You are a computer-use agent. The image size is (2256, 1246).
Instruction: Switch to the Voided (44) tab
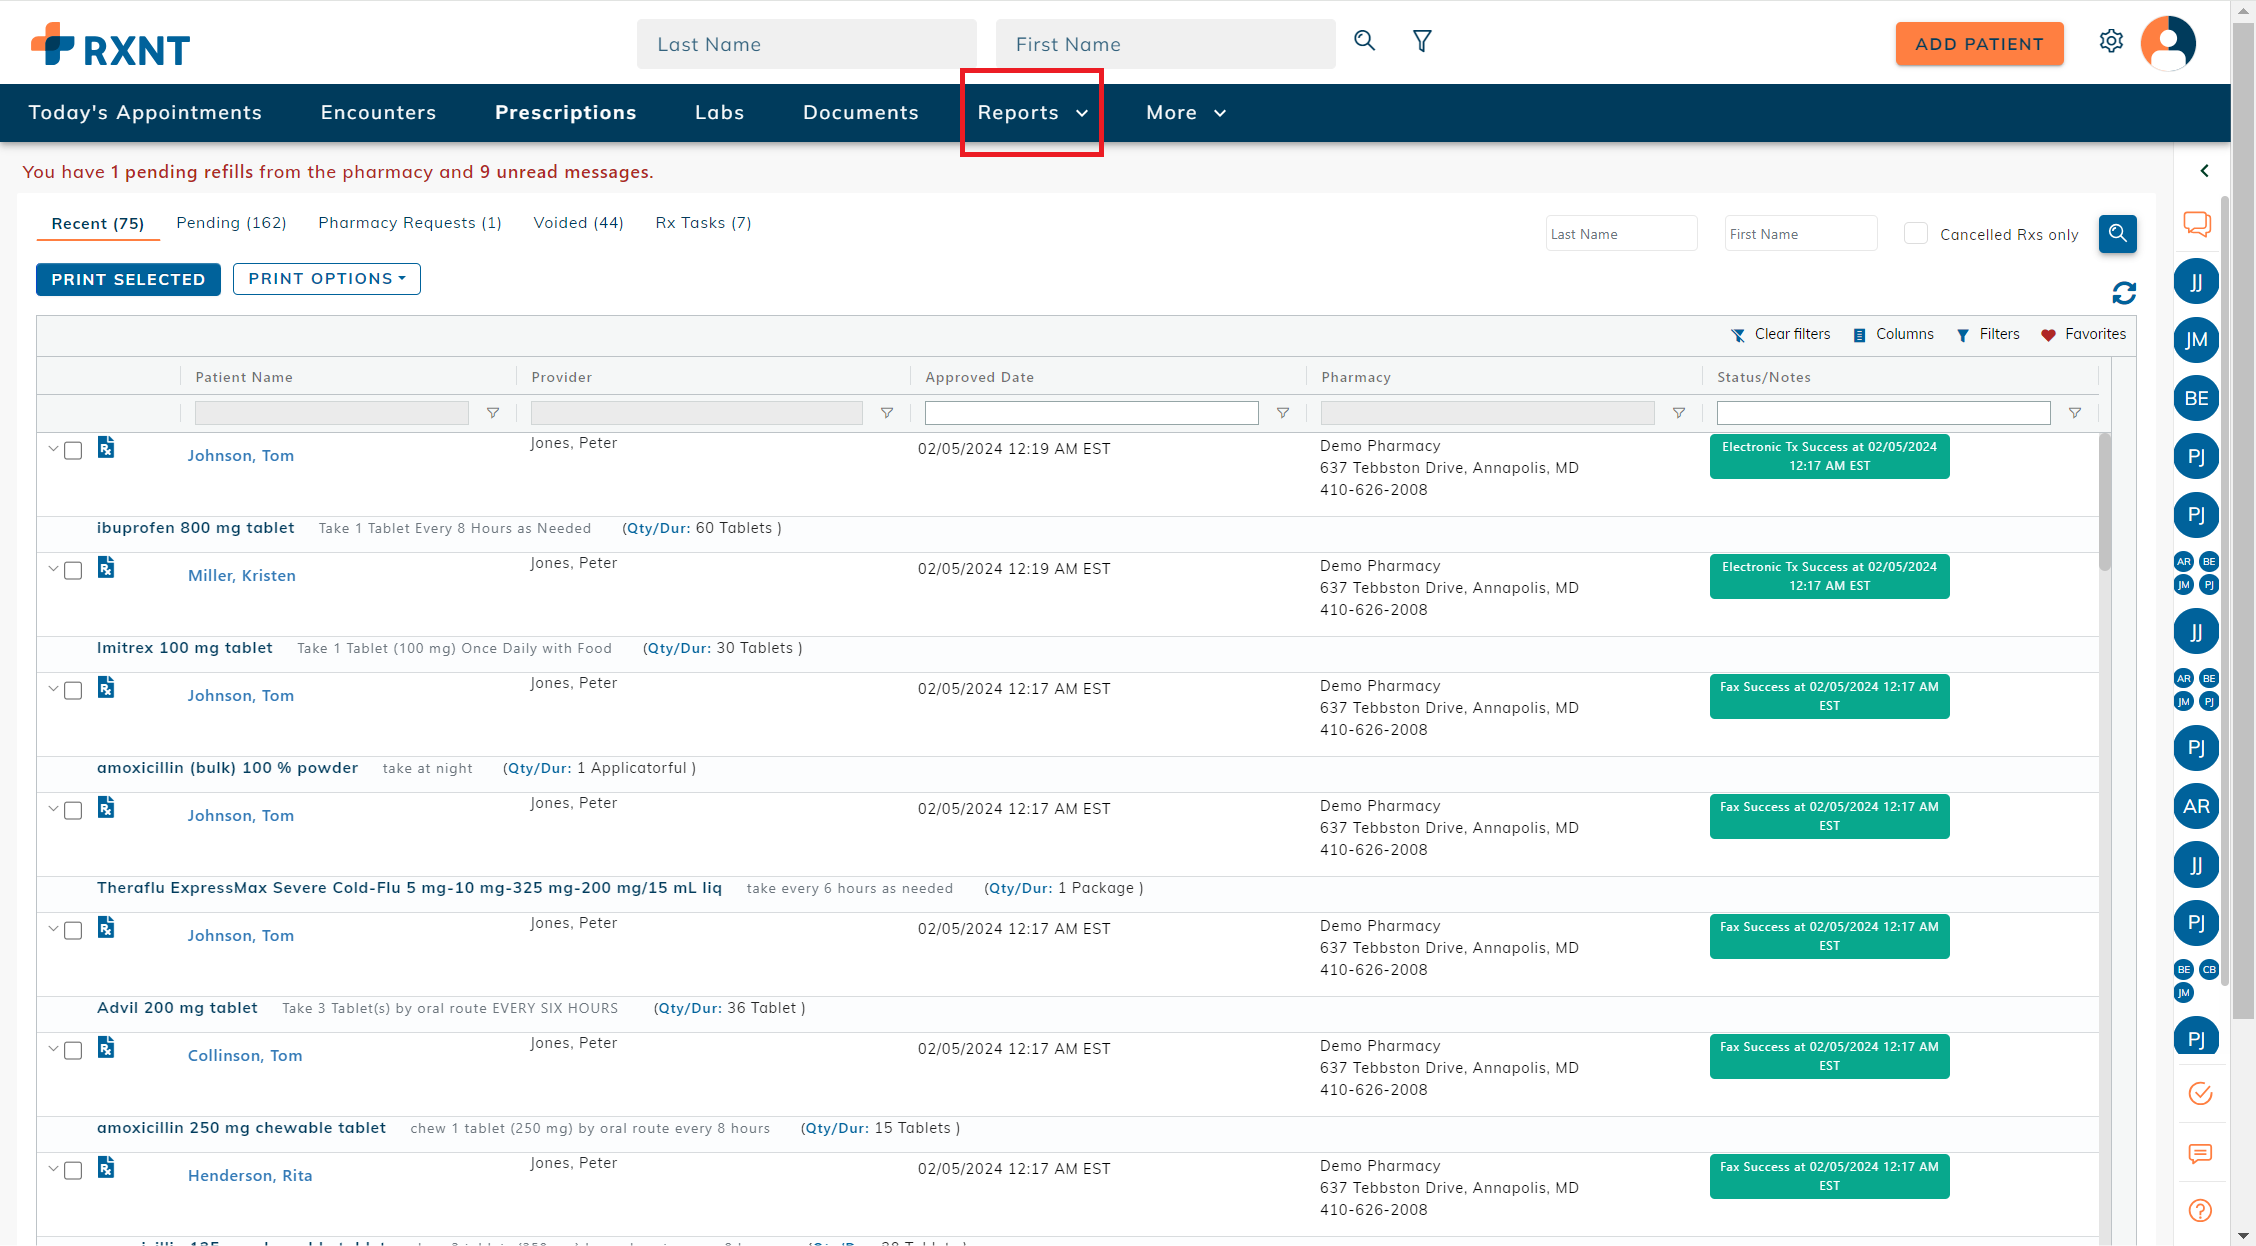[x=578, y=223]
